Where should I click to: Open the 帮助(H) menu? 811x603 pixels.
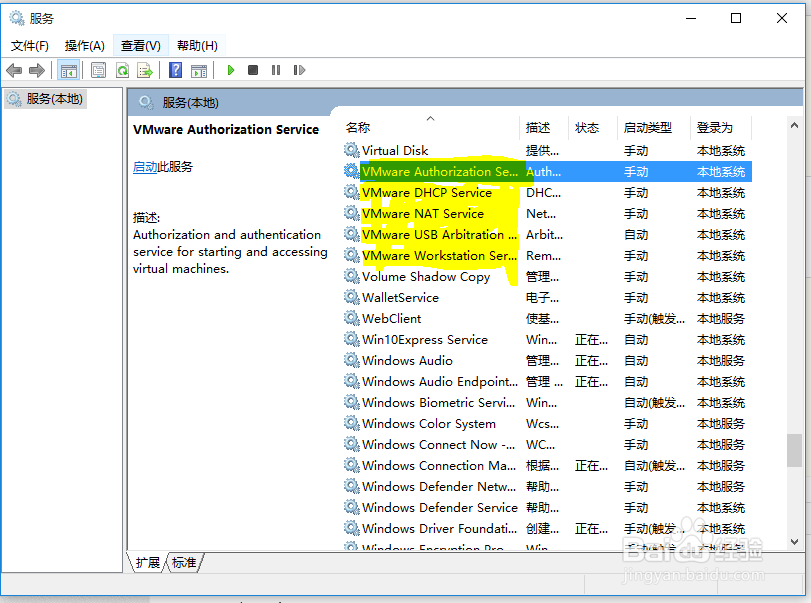(197, 46)
